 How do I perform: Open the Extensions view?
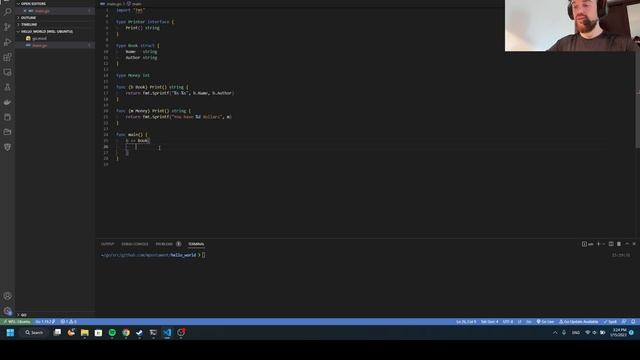(x=7, y=57)
